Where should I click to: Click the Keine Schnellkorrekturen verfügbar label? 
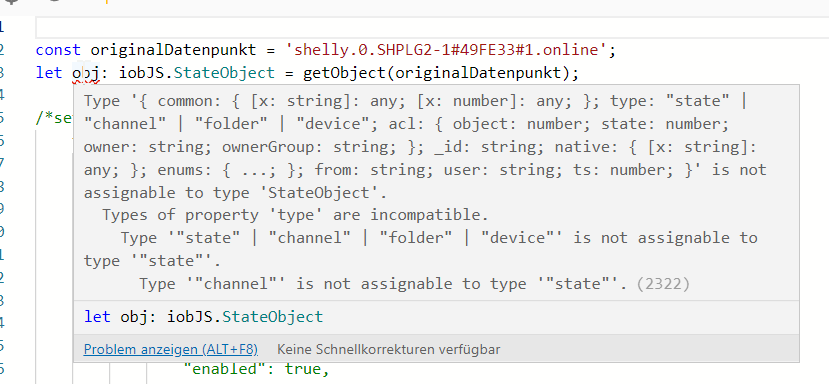[x=389, y=350]
